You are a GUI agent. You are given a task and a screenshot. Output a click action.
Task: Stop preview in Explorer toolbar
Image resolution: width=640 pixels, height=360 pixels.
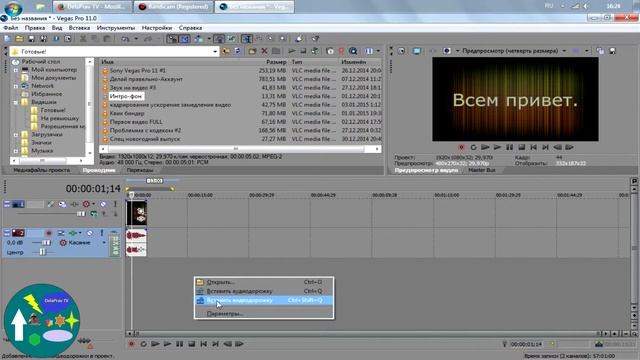[303, 51]
